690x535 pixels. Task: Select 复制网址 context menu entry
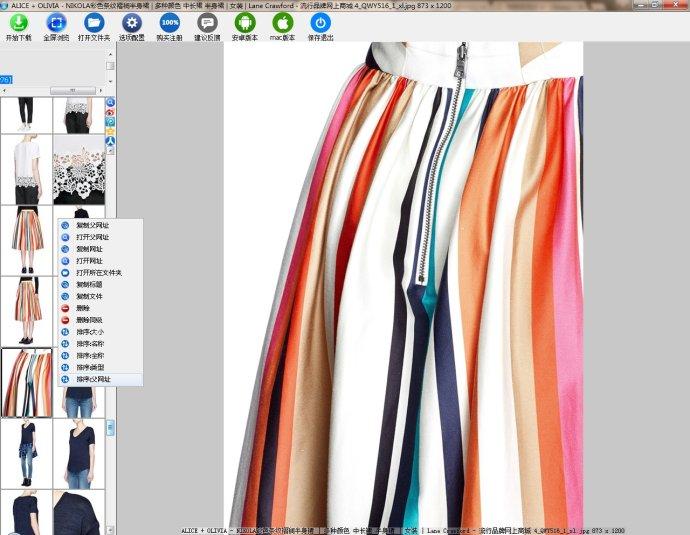click(x=100, y=249)
